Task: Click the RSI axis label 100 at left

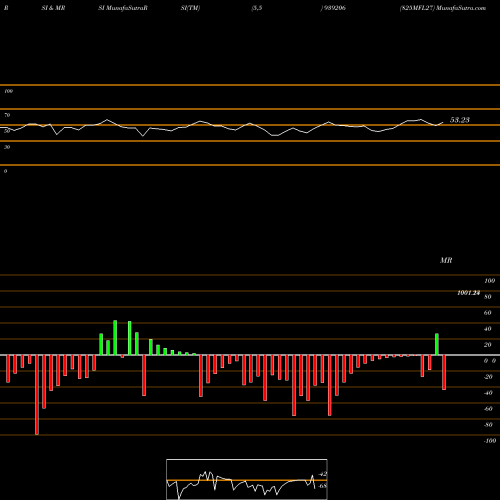Action: click(8, 91)
